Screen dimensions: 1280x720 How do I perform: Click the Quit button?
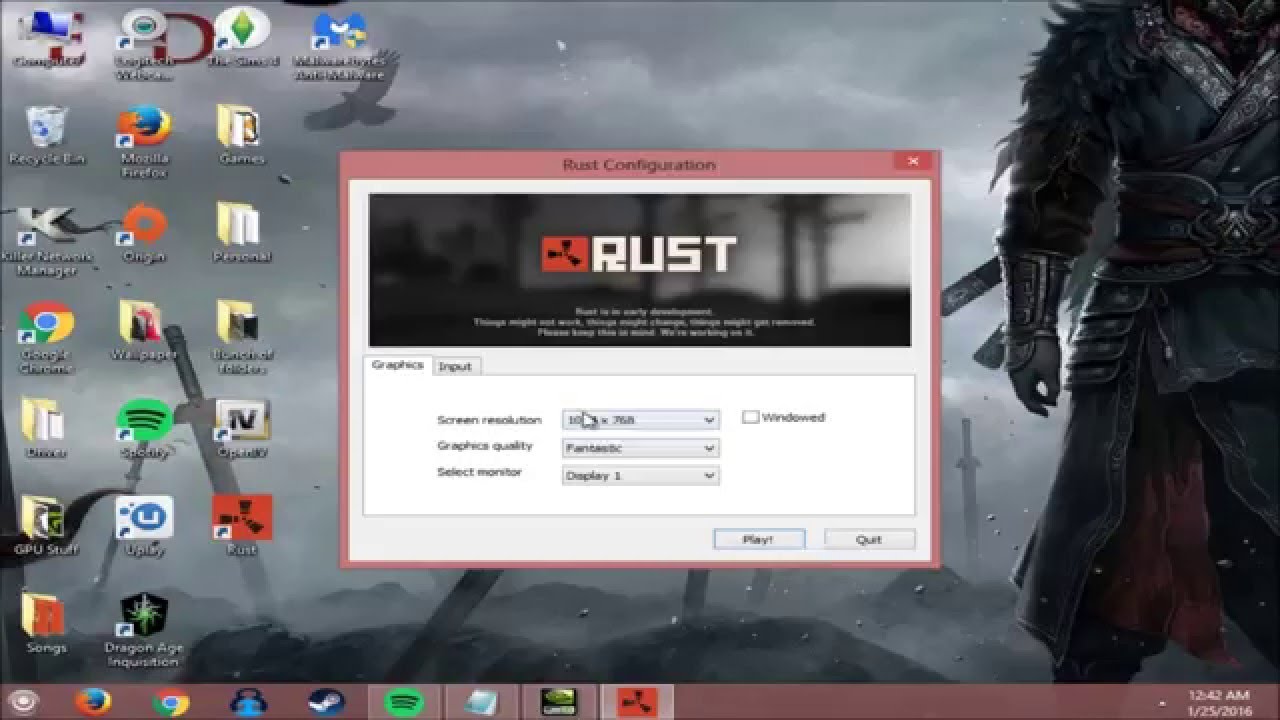[869, 539]
